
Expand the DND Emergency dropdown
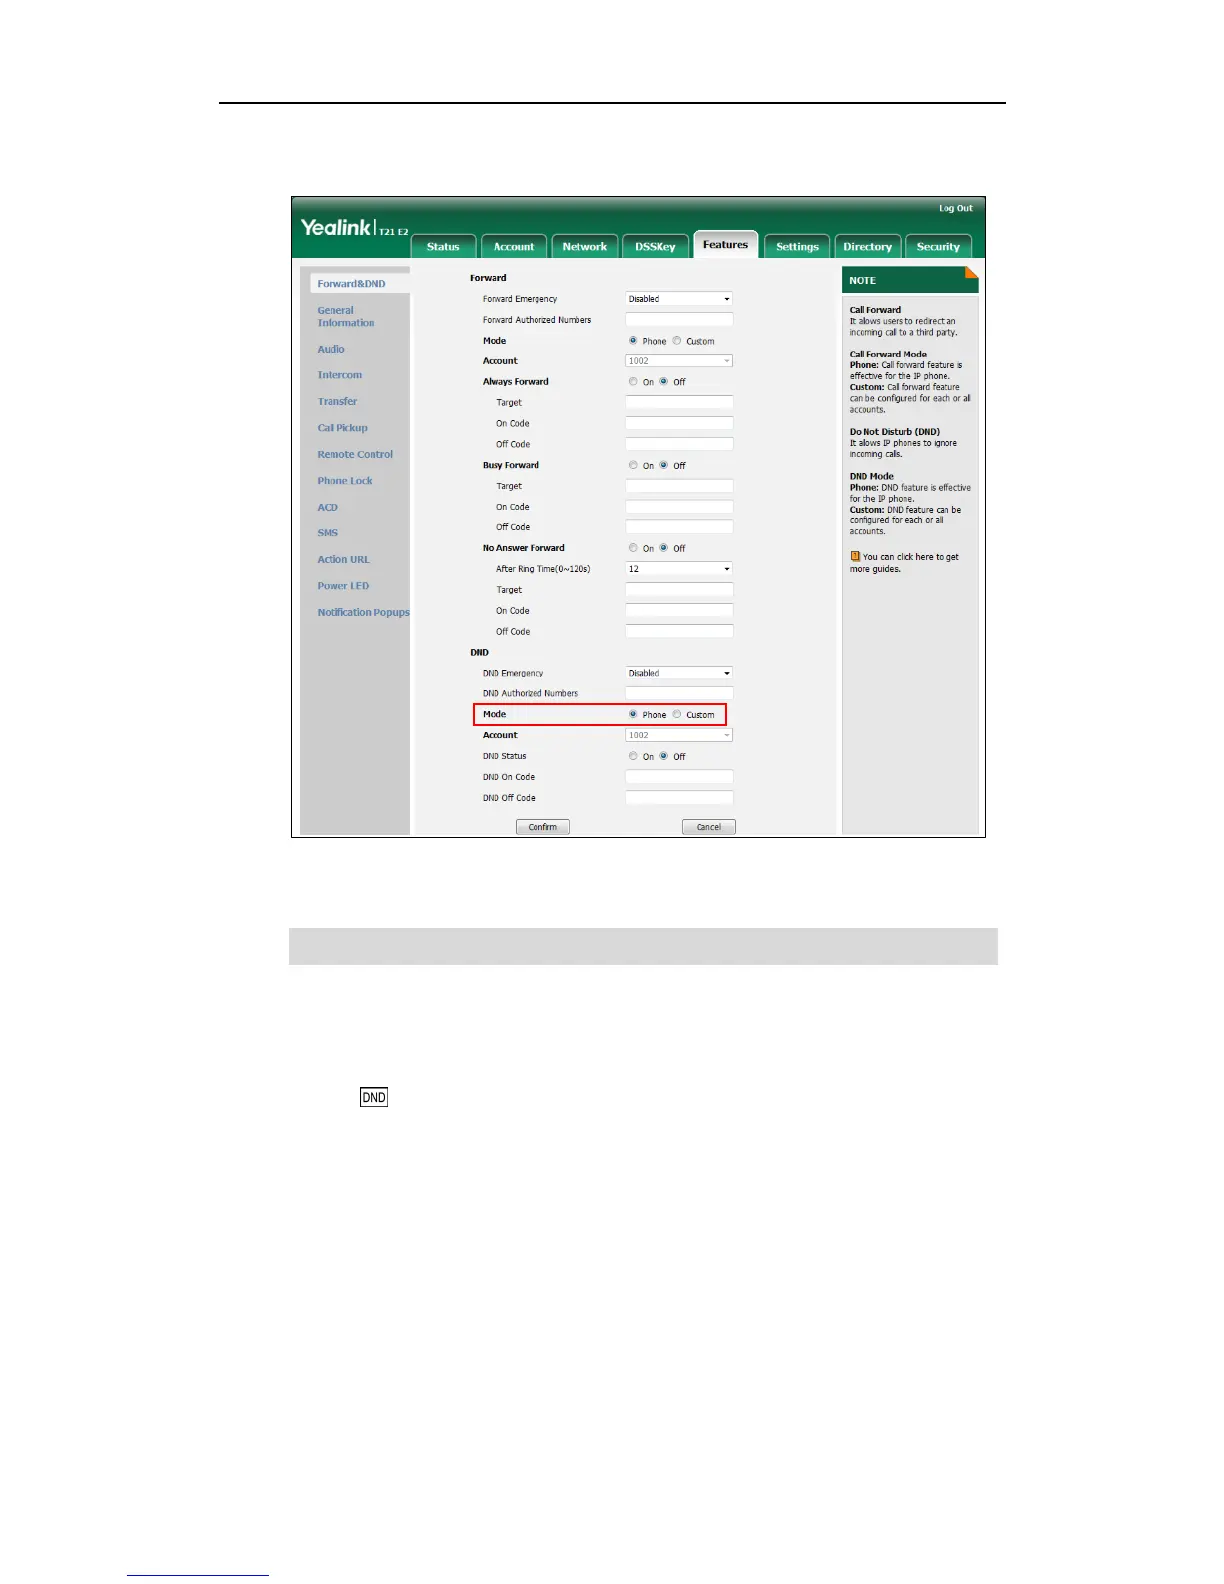679,673
